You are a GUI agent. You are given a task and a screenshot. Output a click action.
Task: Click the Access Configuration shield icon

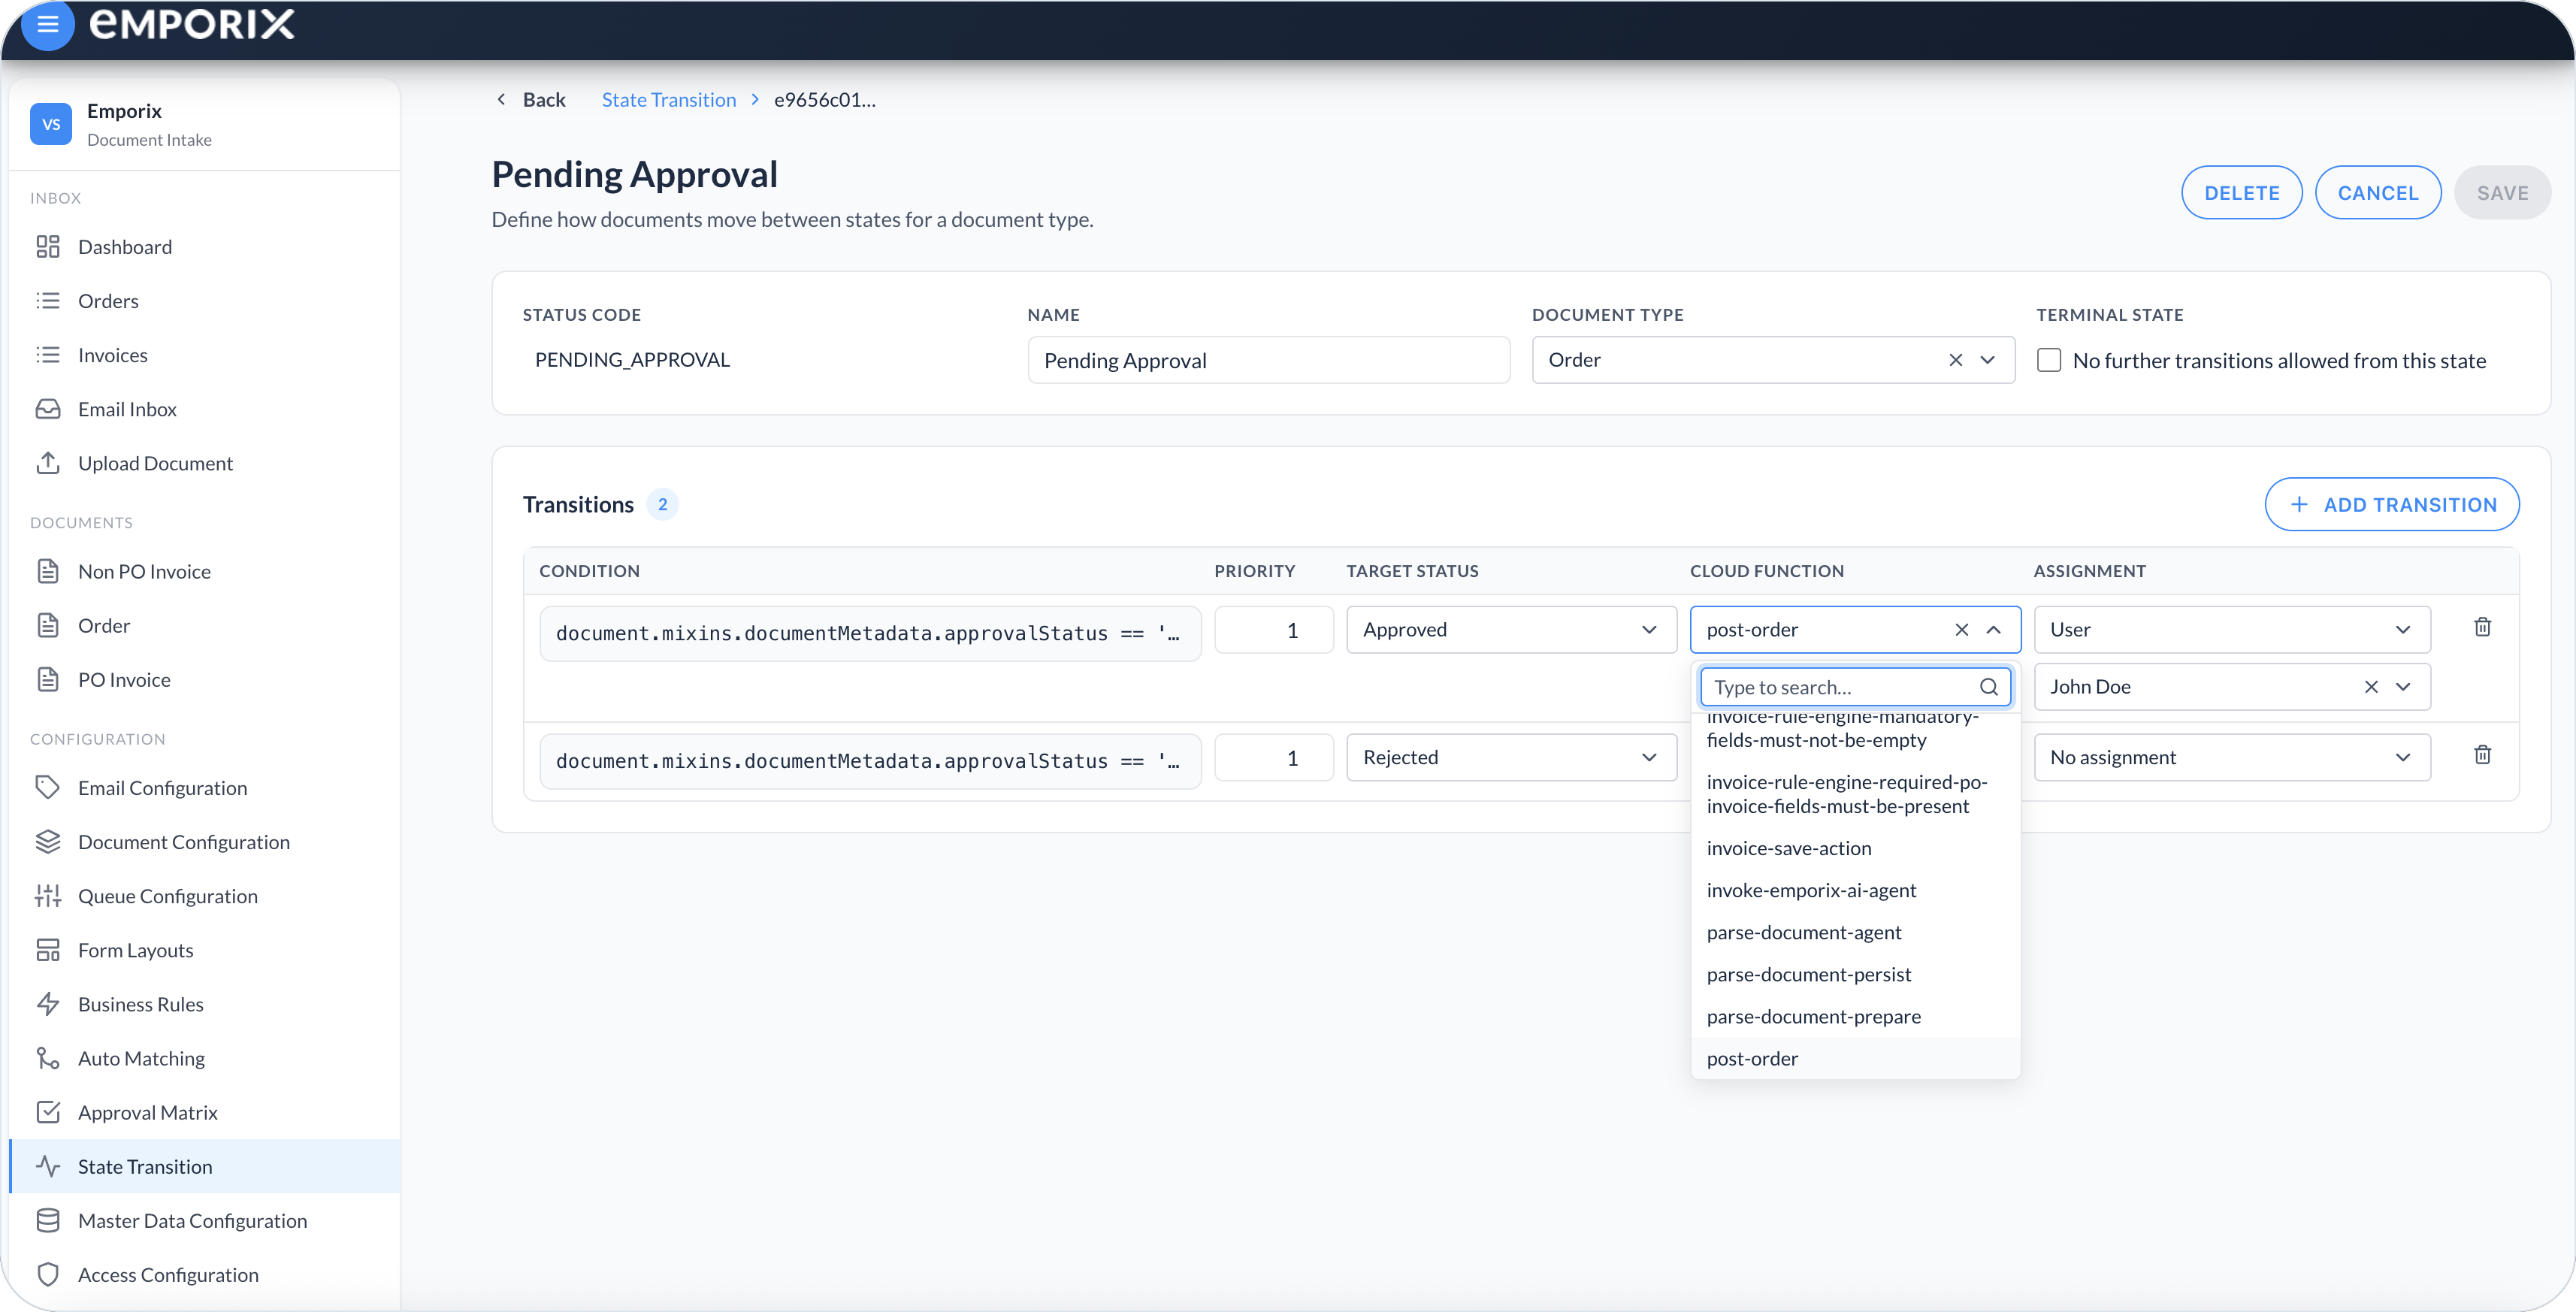pyautogui.click(x=47, y=1274)
